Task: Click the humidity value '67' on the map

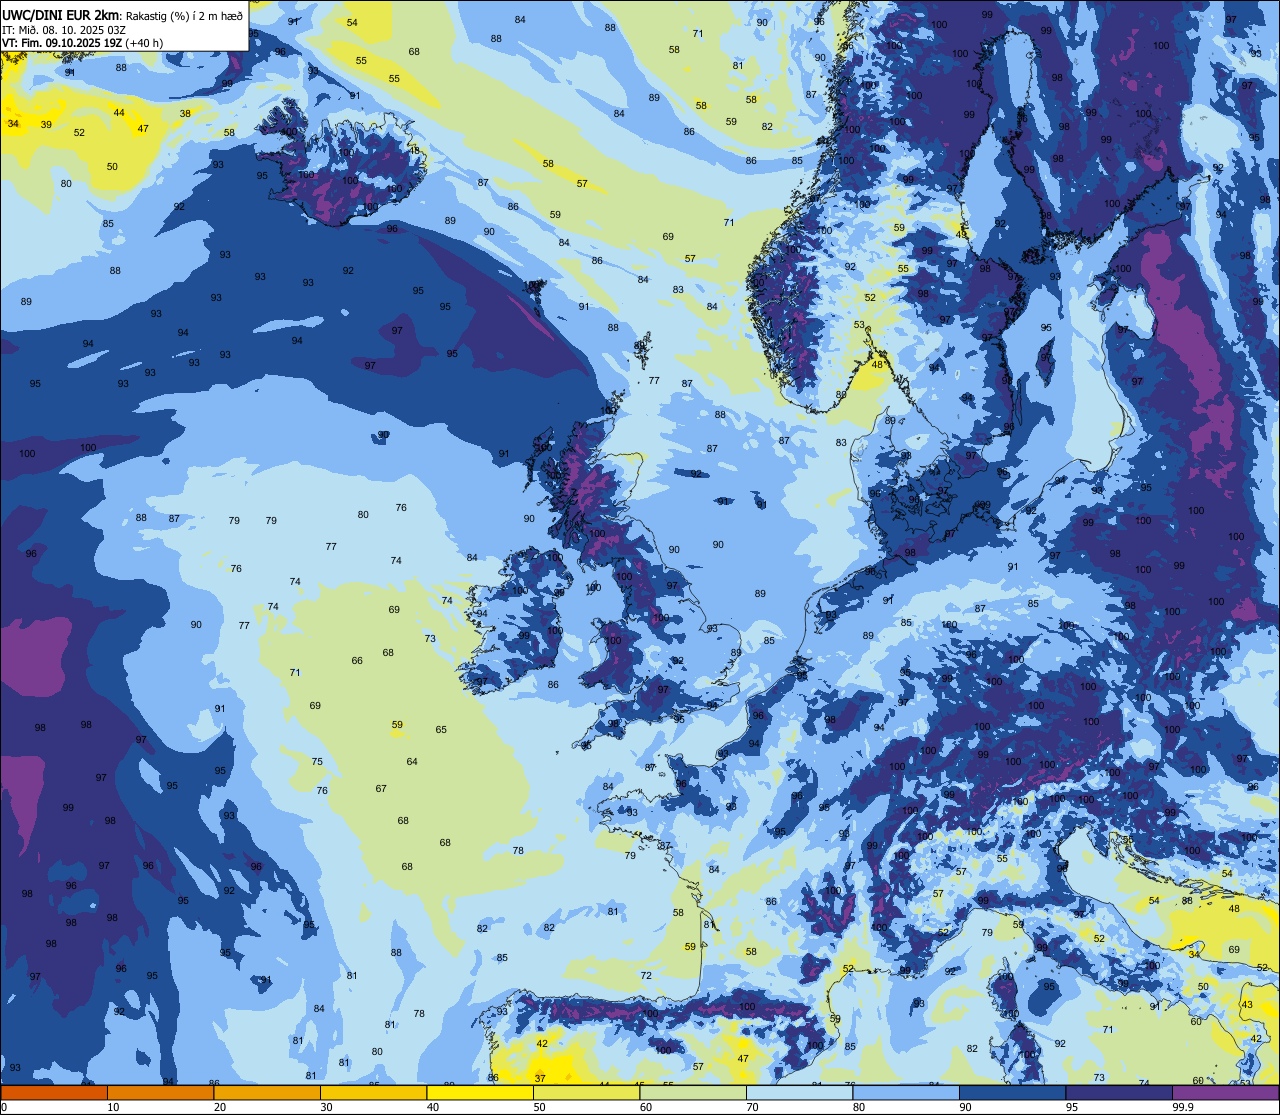Action: 381,788
